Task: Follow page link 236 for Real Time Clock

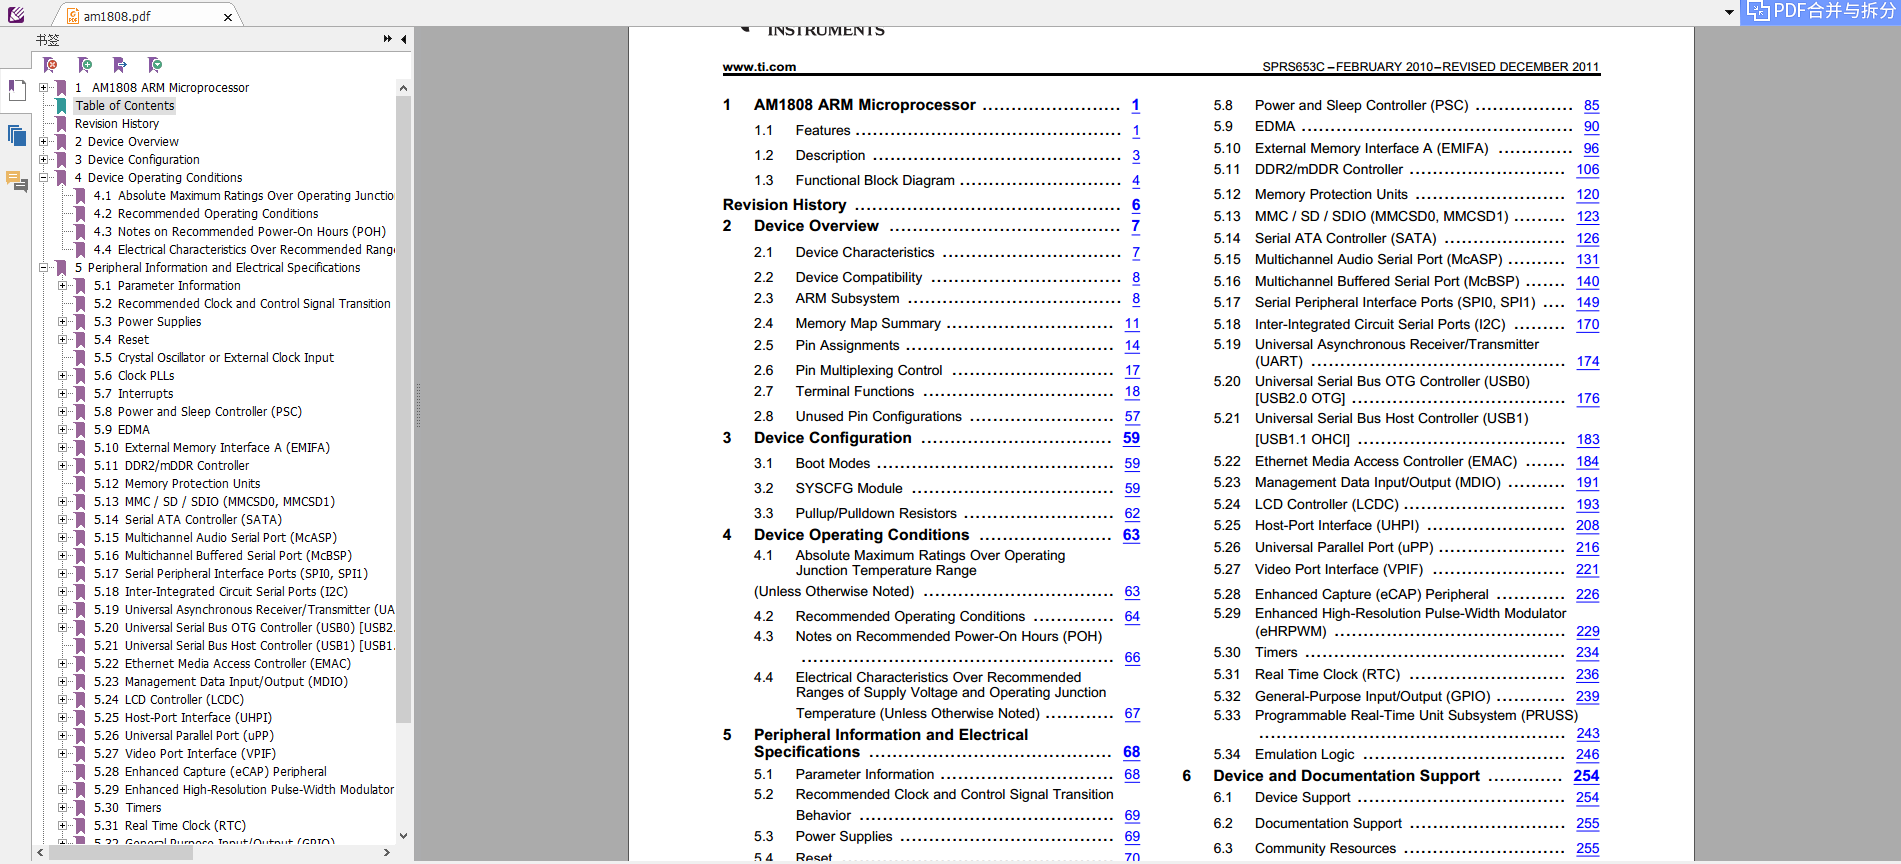Action: 1588,675
